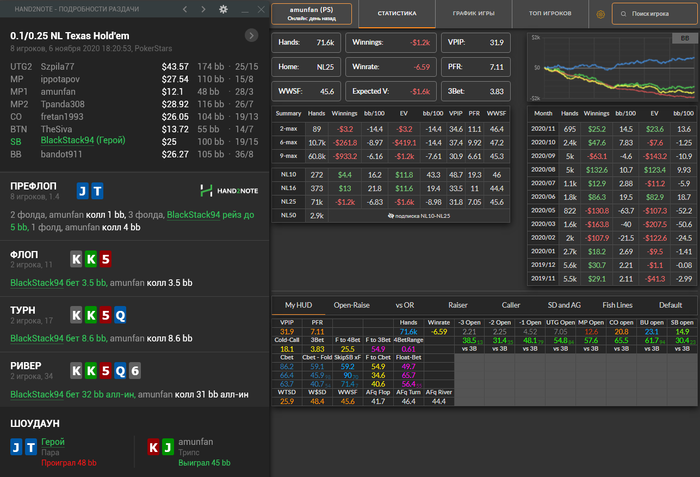Click the round arrow button beside game title
This screenshot has height=477, width=700.
coord(251,35)
